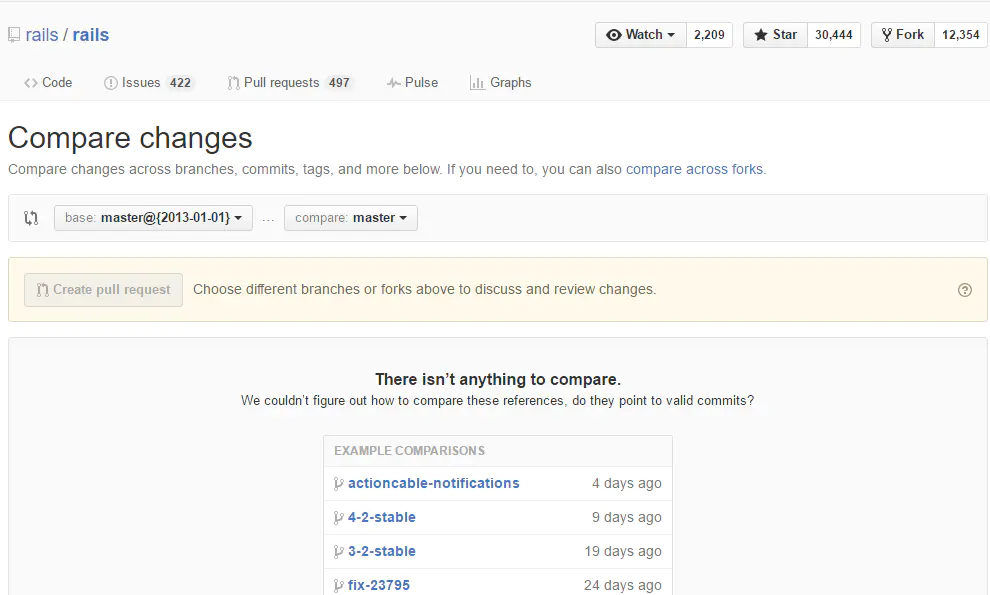Image resolution: width=990 pixels, height=595 pixels.
Task: Expand the compare master dropdown
Action: point(351,218)
